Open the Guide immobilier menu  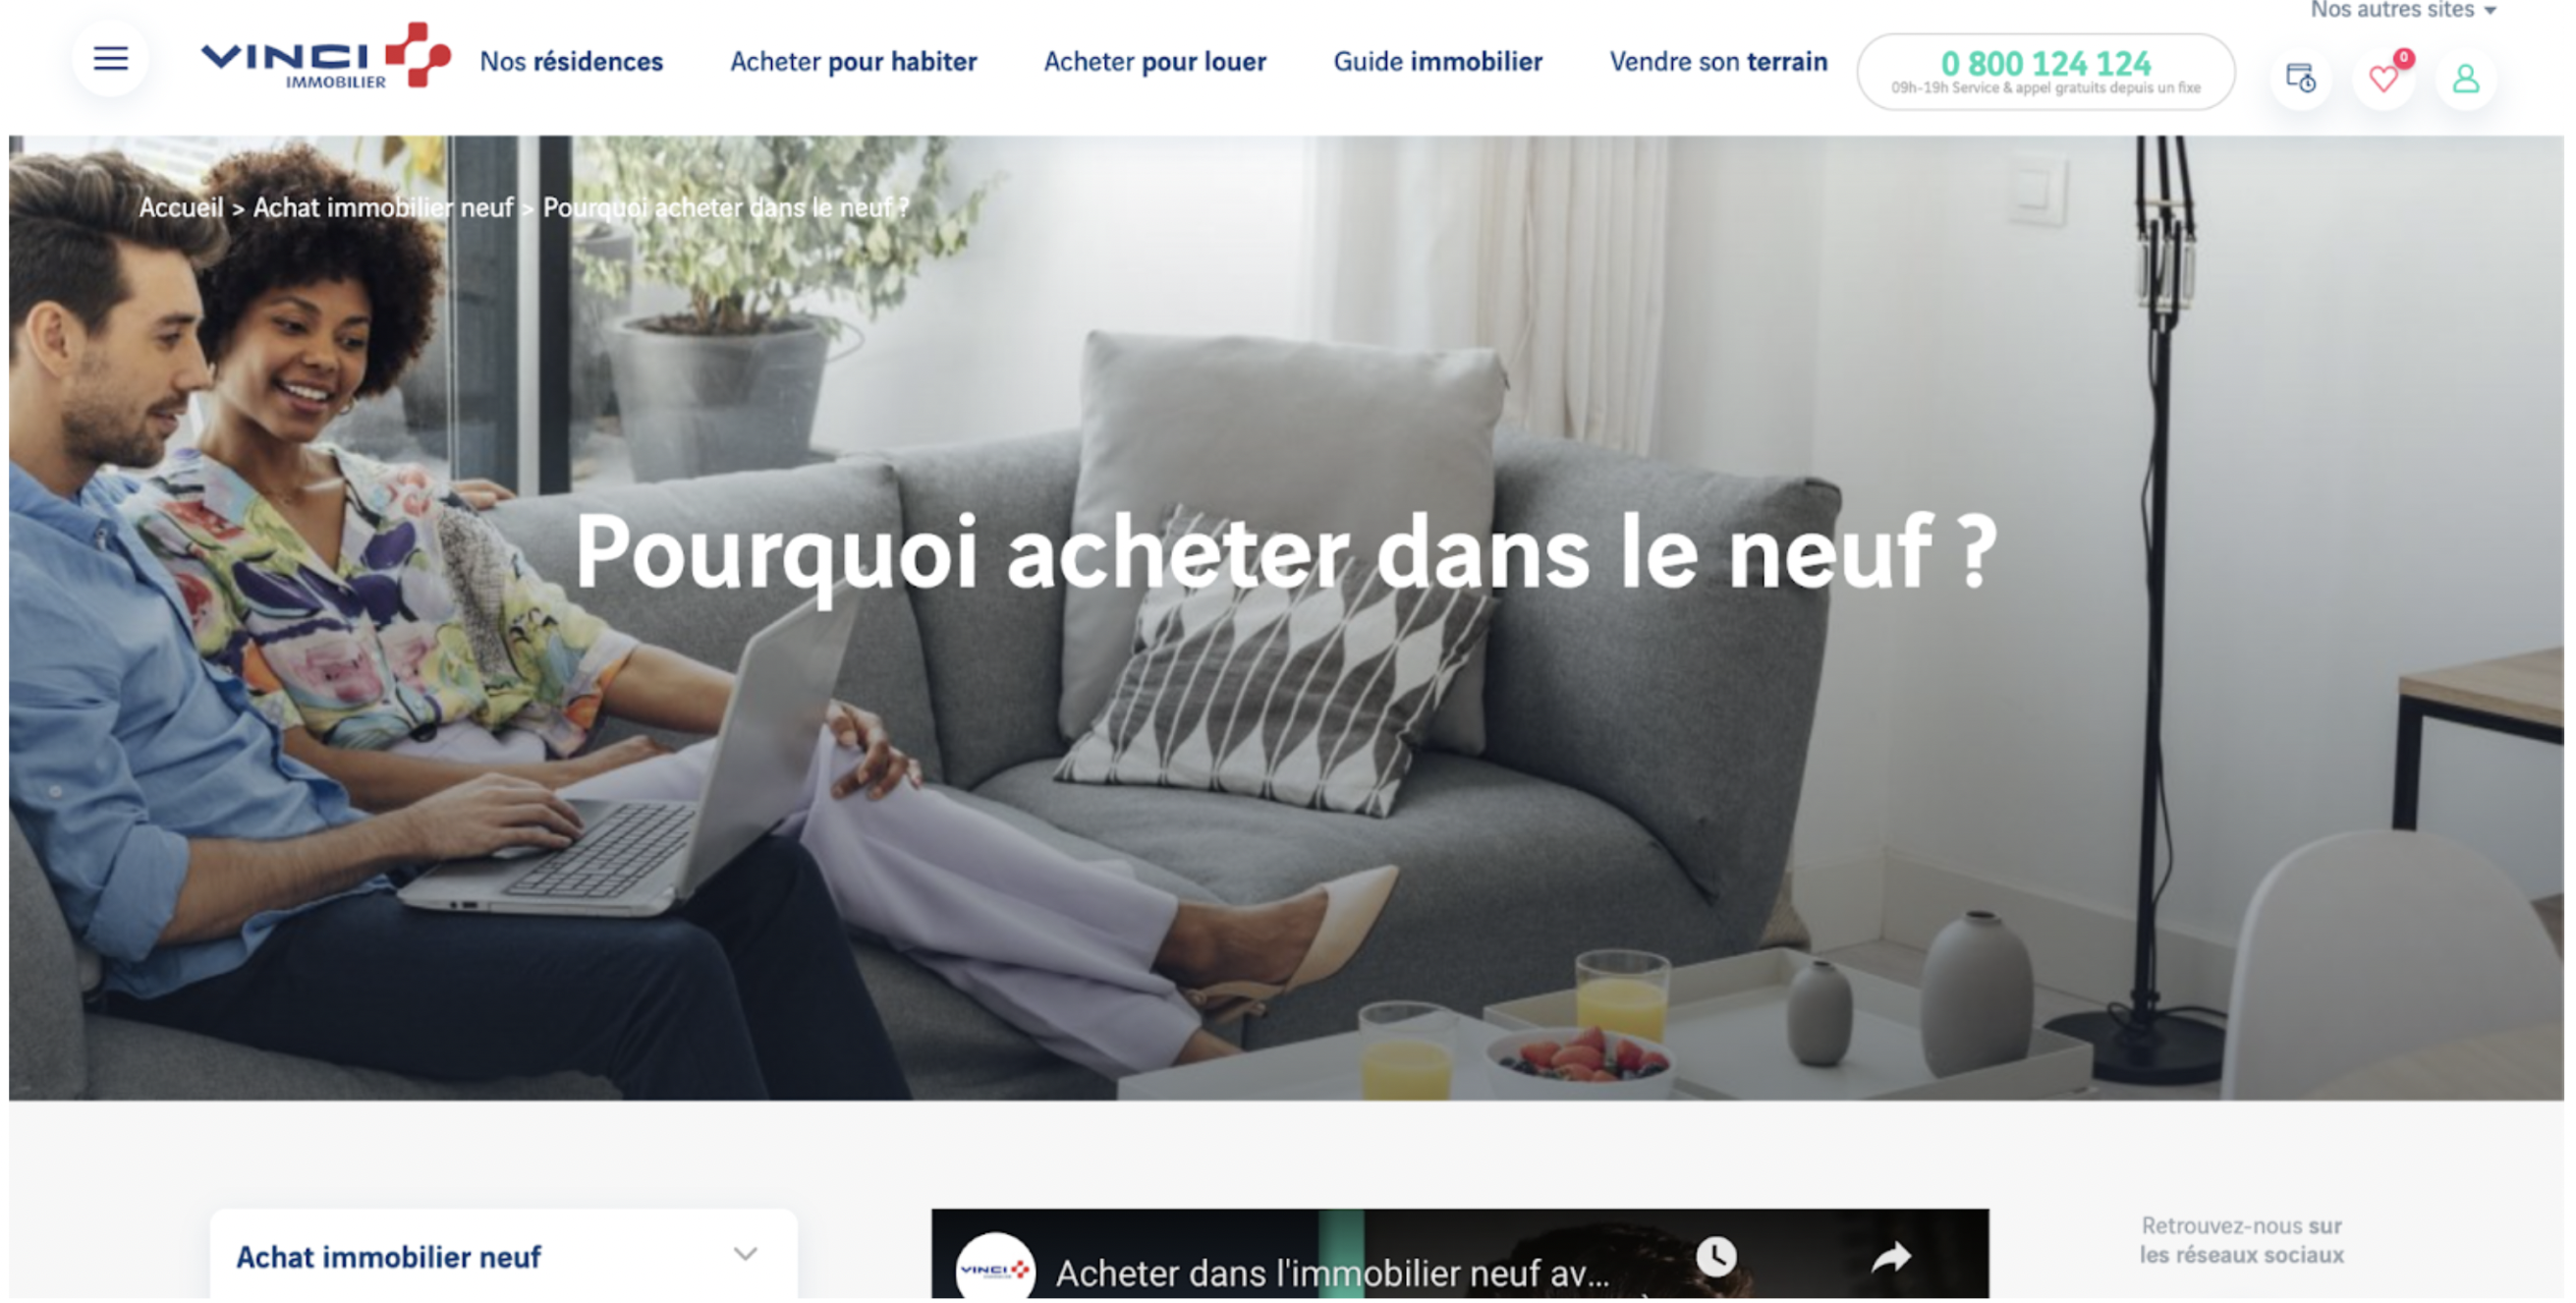click(1437, 61)
